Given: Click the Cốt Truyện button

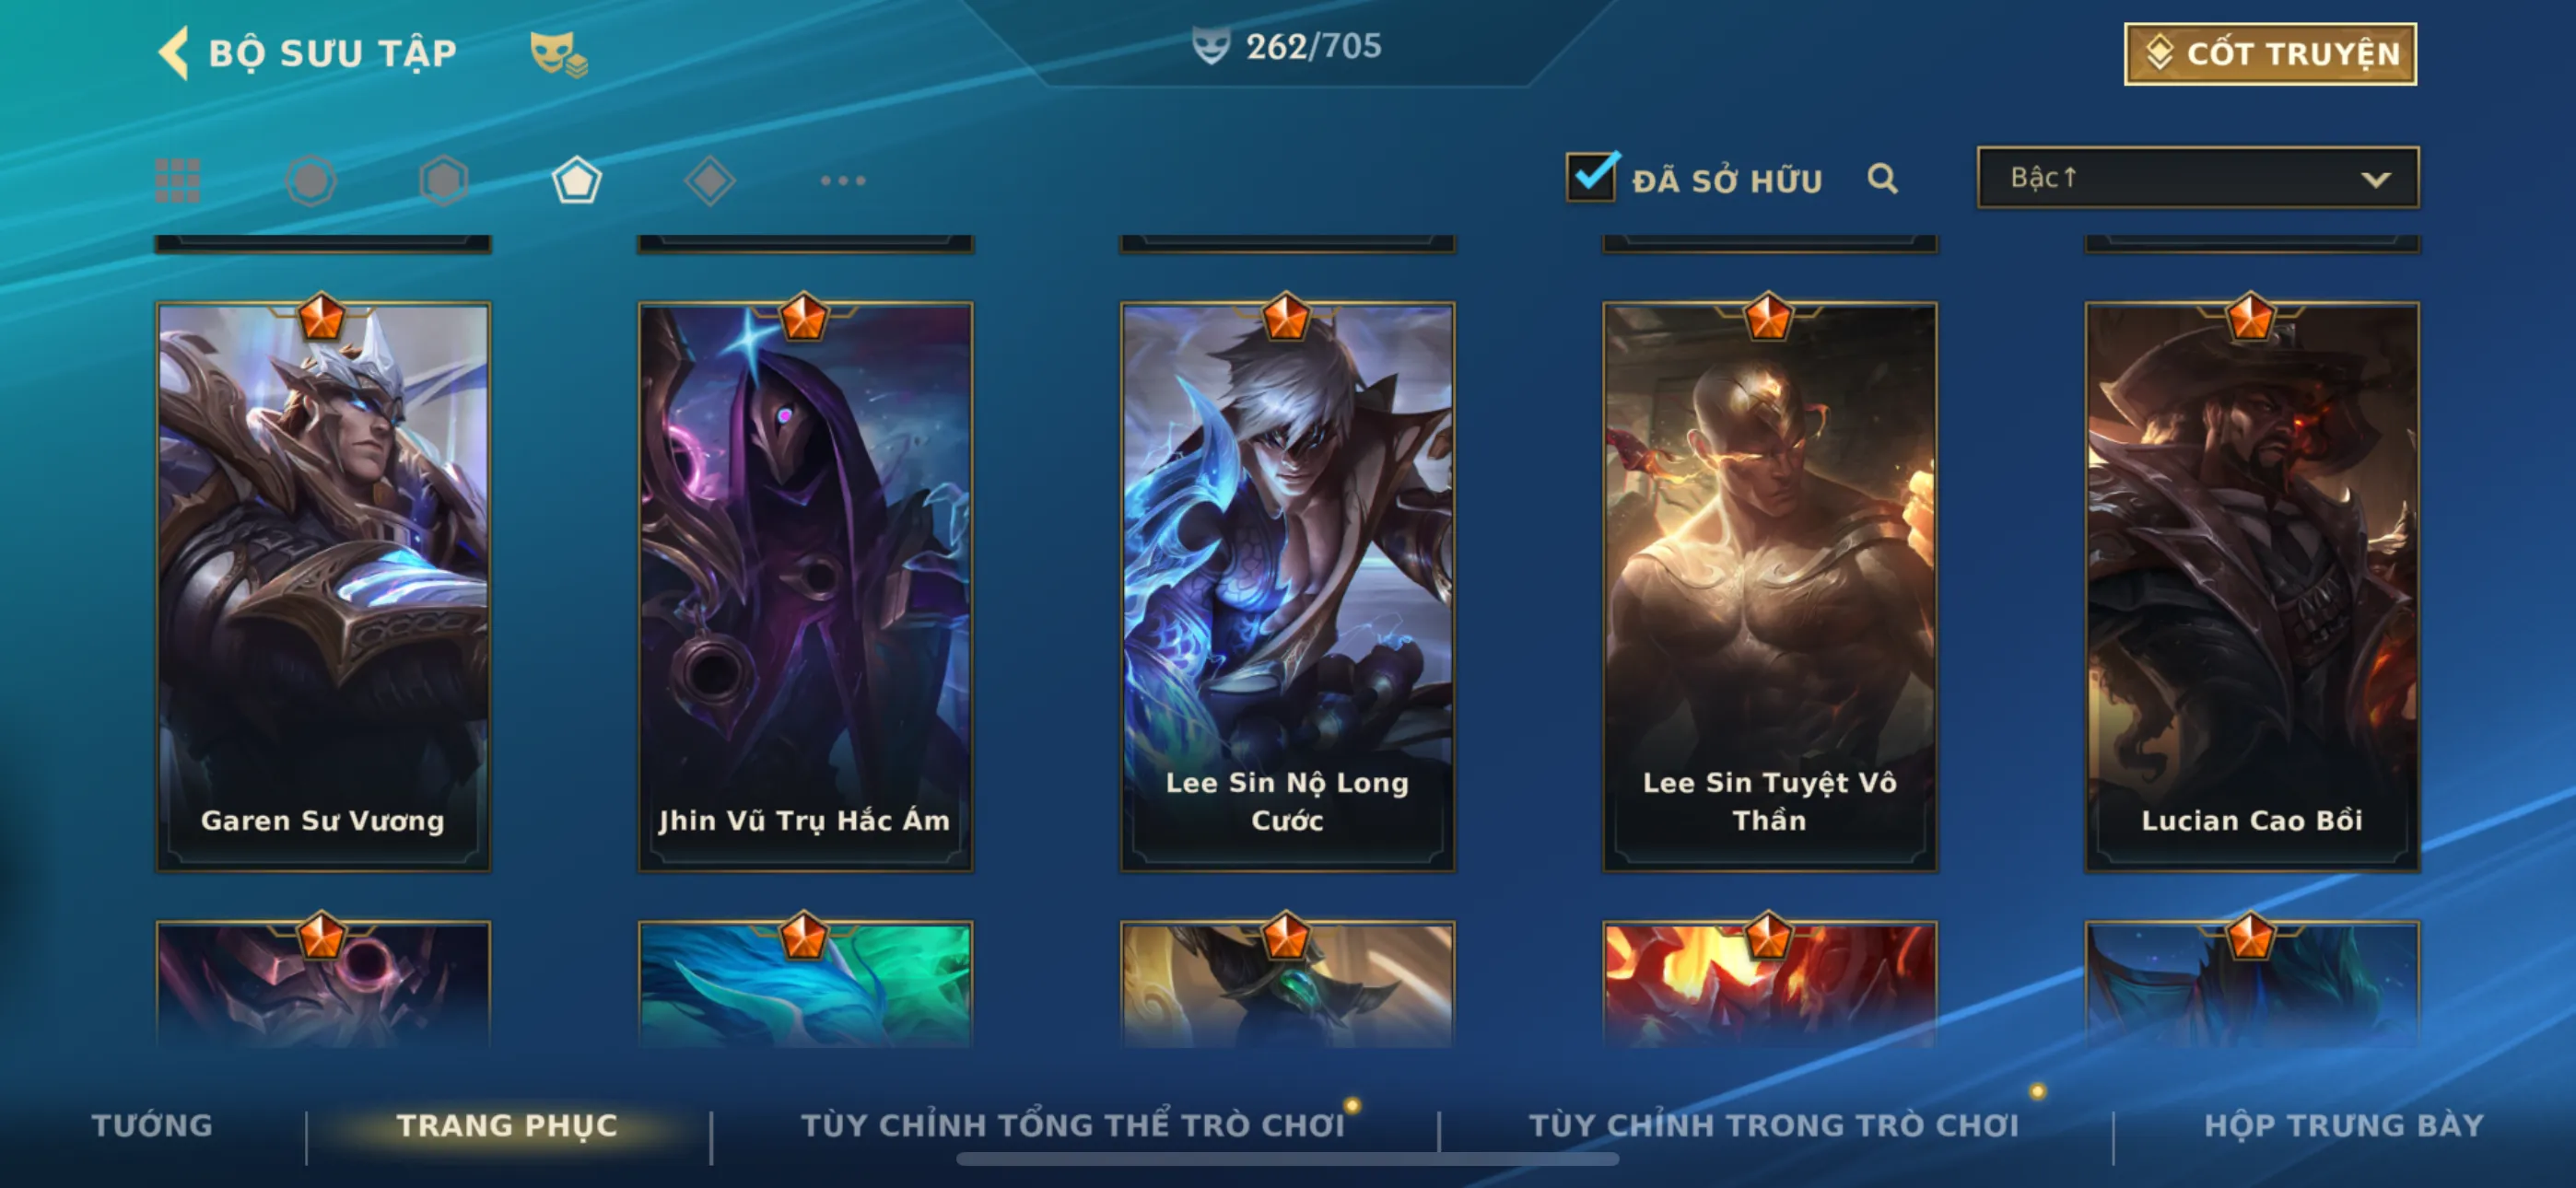Looking at the screenshot, I should click(2270, 54).
